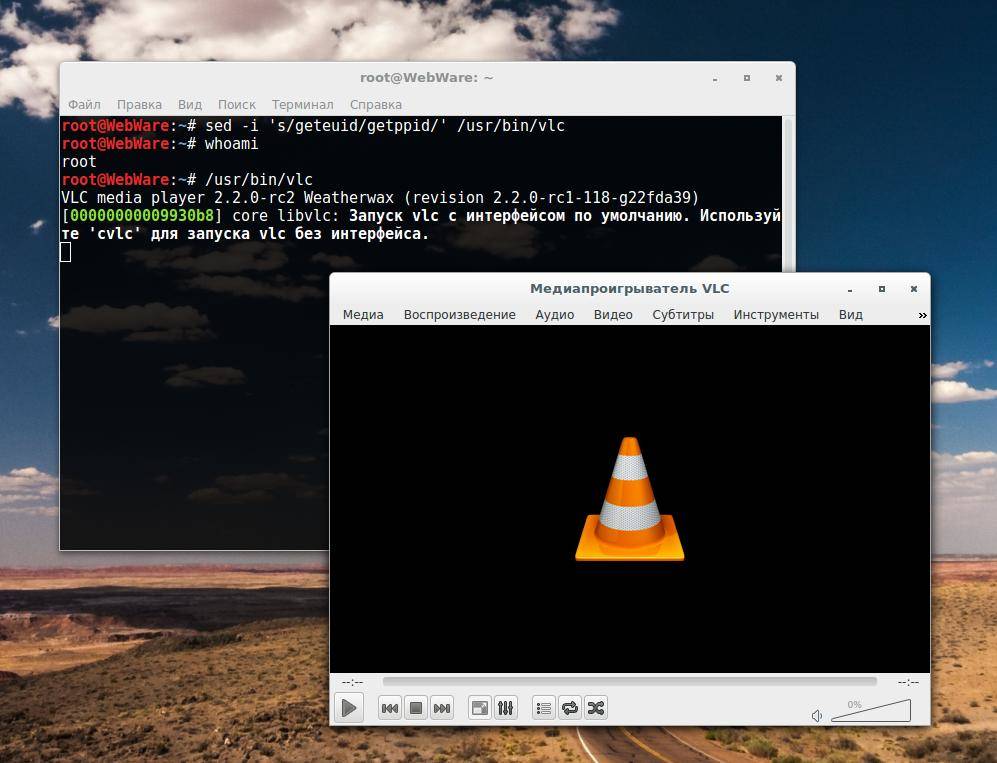997x763 pixels.
Task: Maximize the VLC player window
Action: click(x=882, y=289)
